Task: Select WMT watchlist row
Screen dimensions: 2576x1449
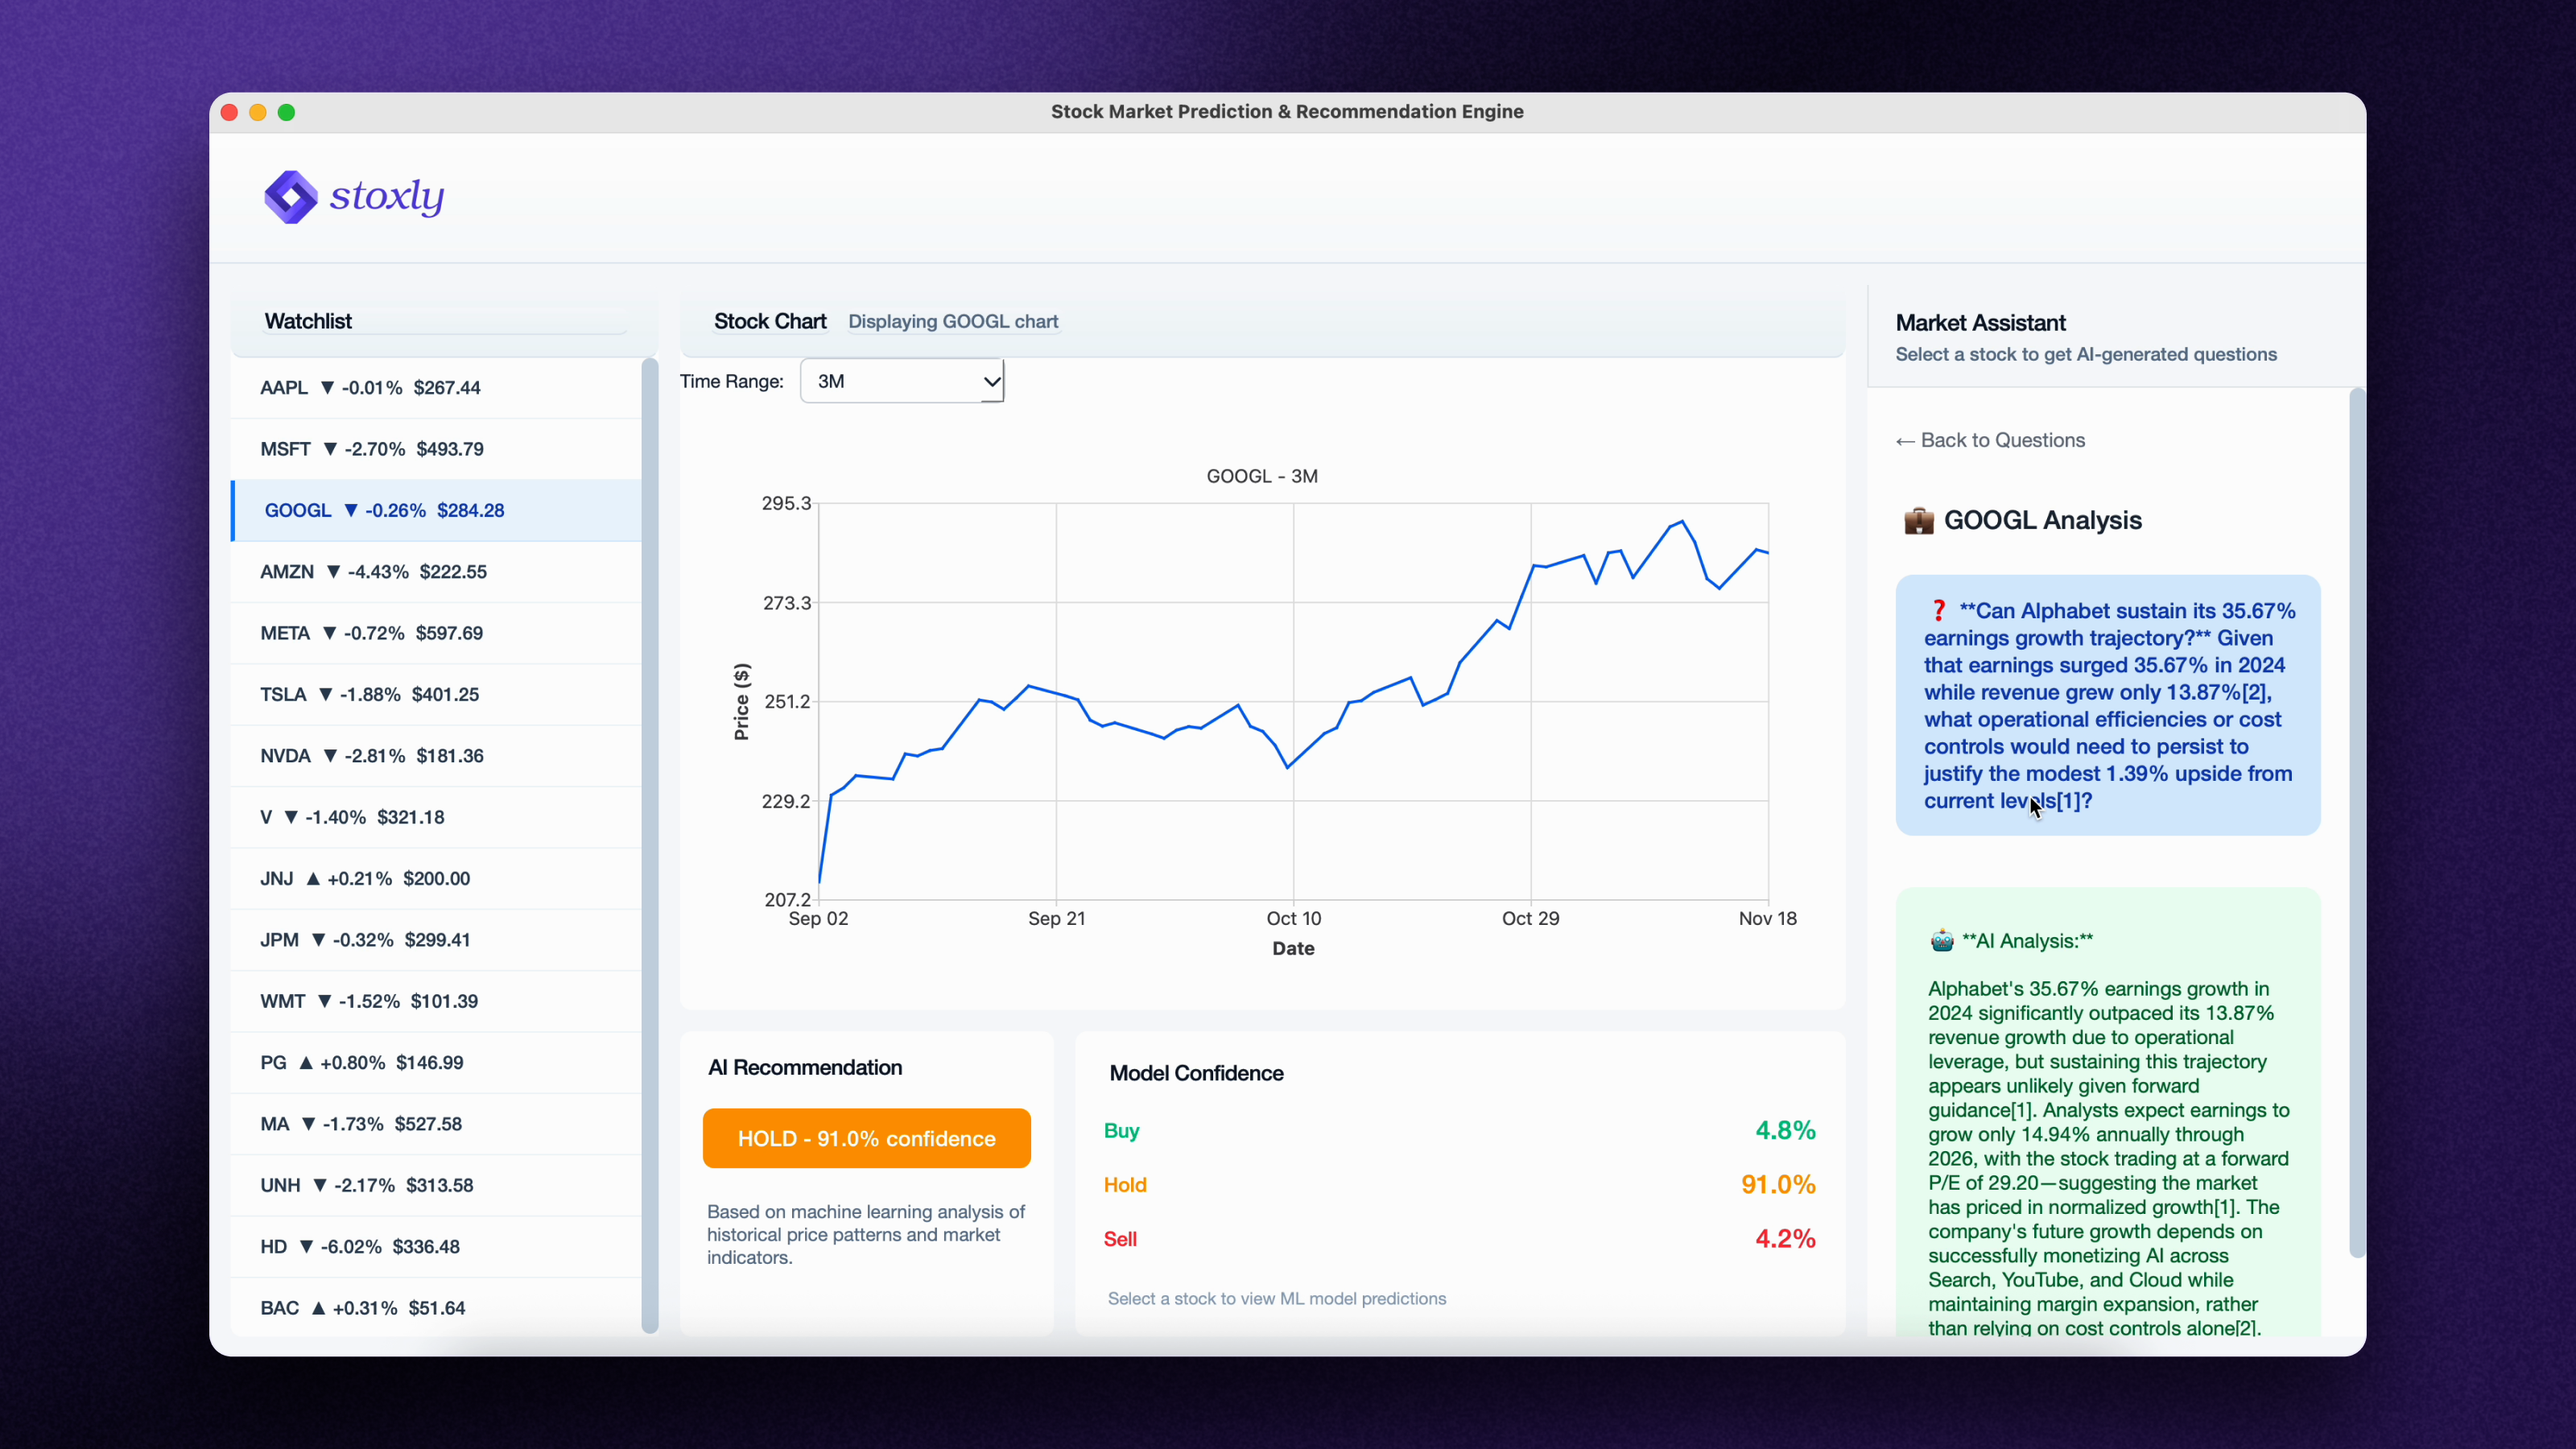Action: 436,1001
